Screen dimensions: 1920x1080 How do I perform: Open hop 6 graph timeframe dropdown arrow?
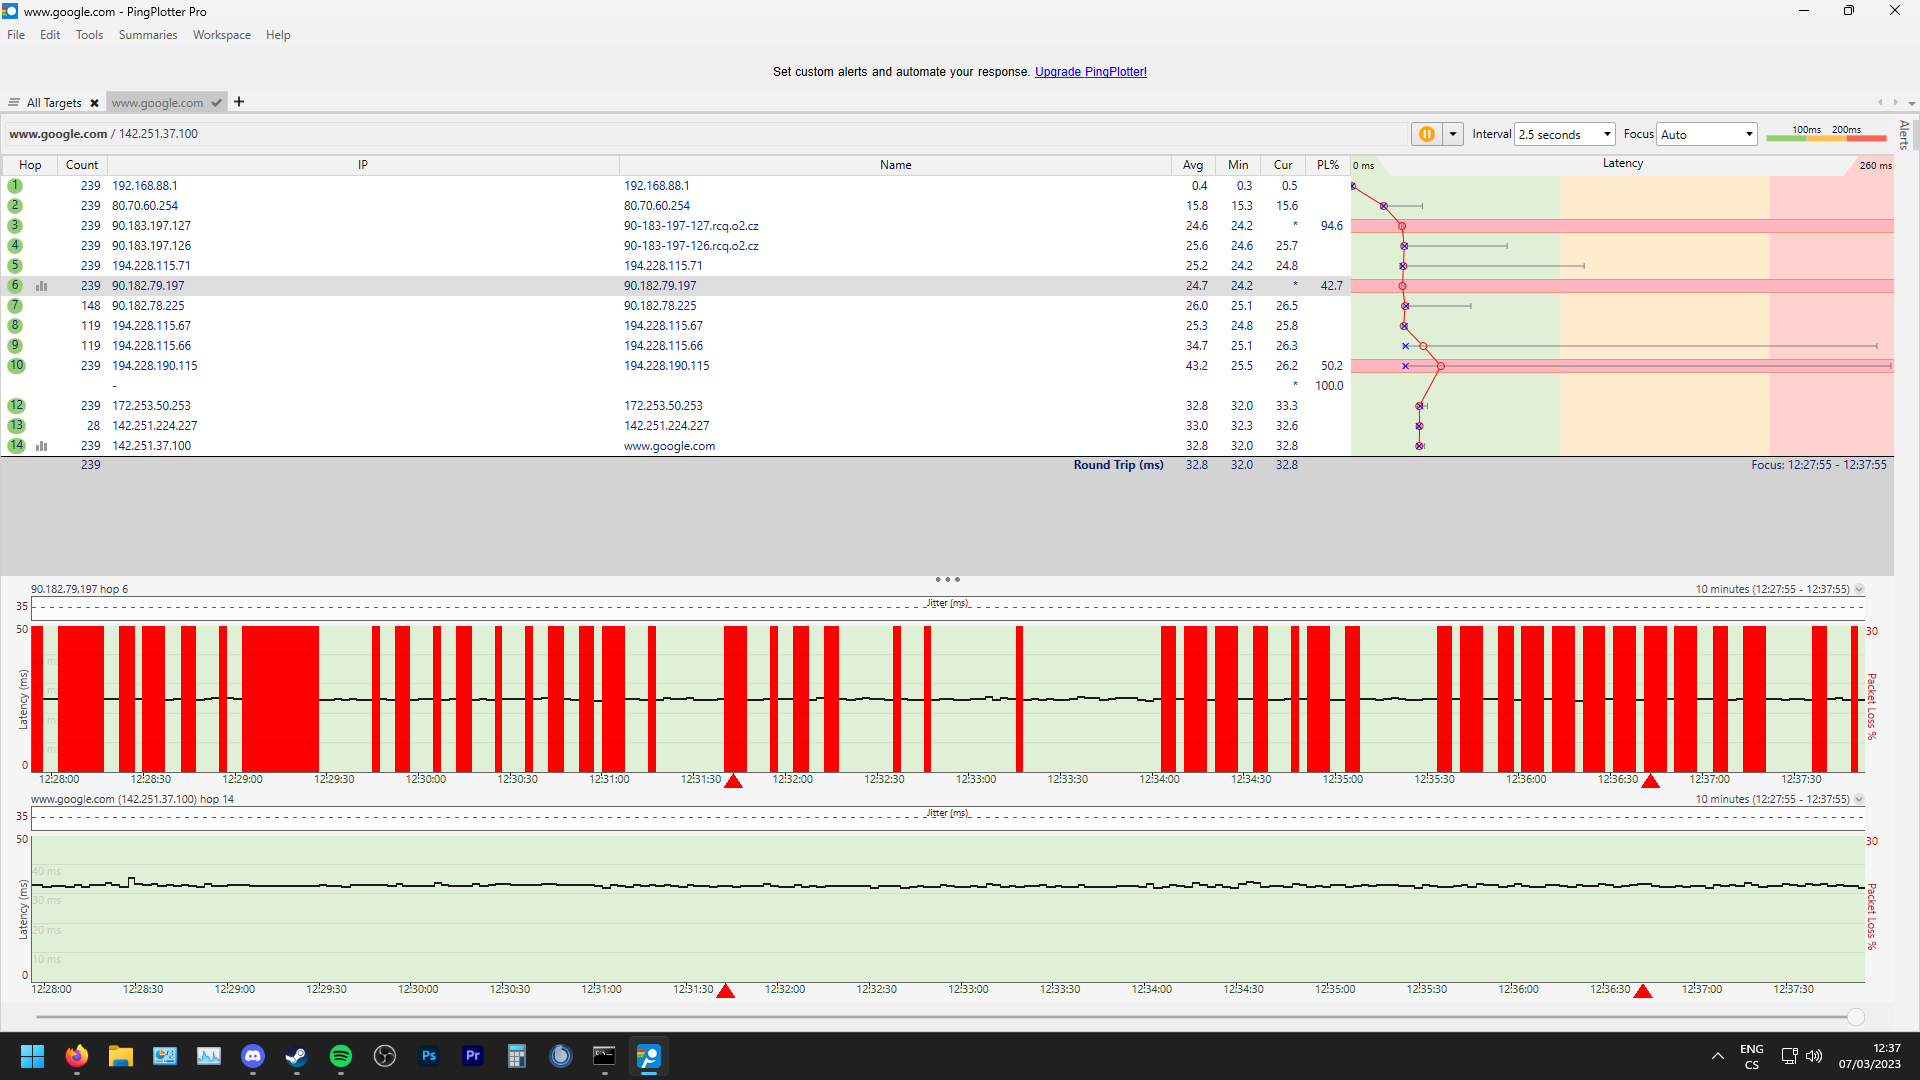[1859, 589]
